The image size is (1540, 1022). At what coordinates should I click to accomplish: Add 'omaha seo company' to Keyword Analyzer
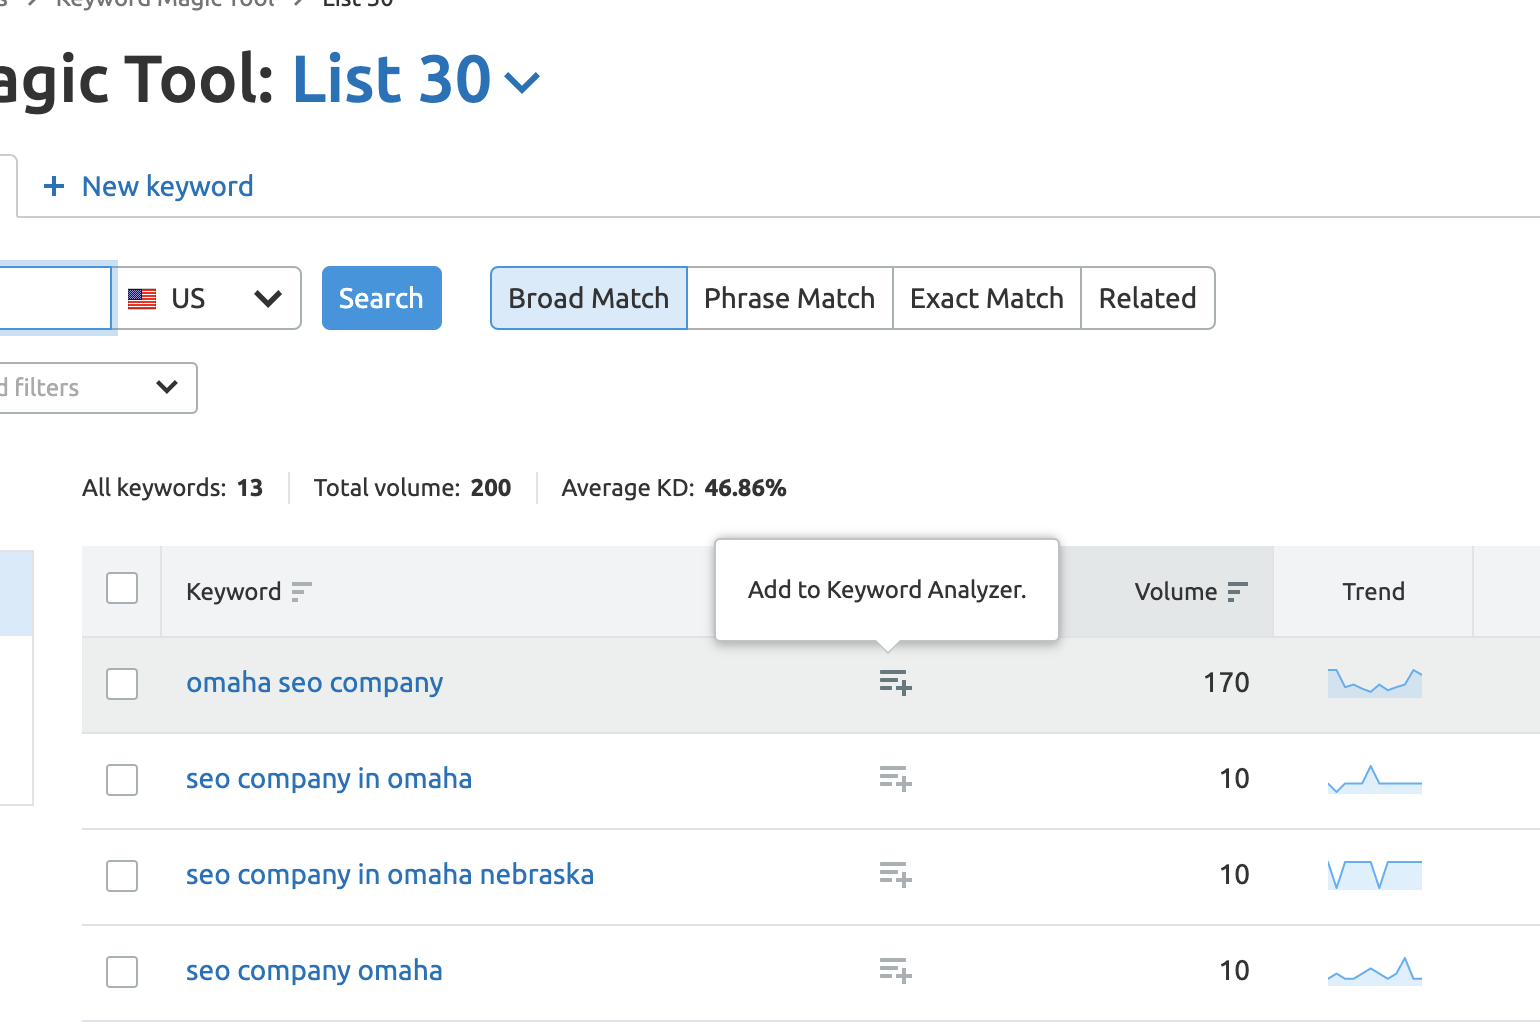(895, 683)
